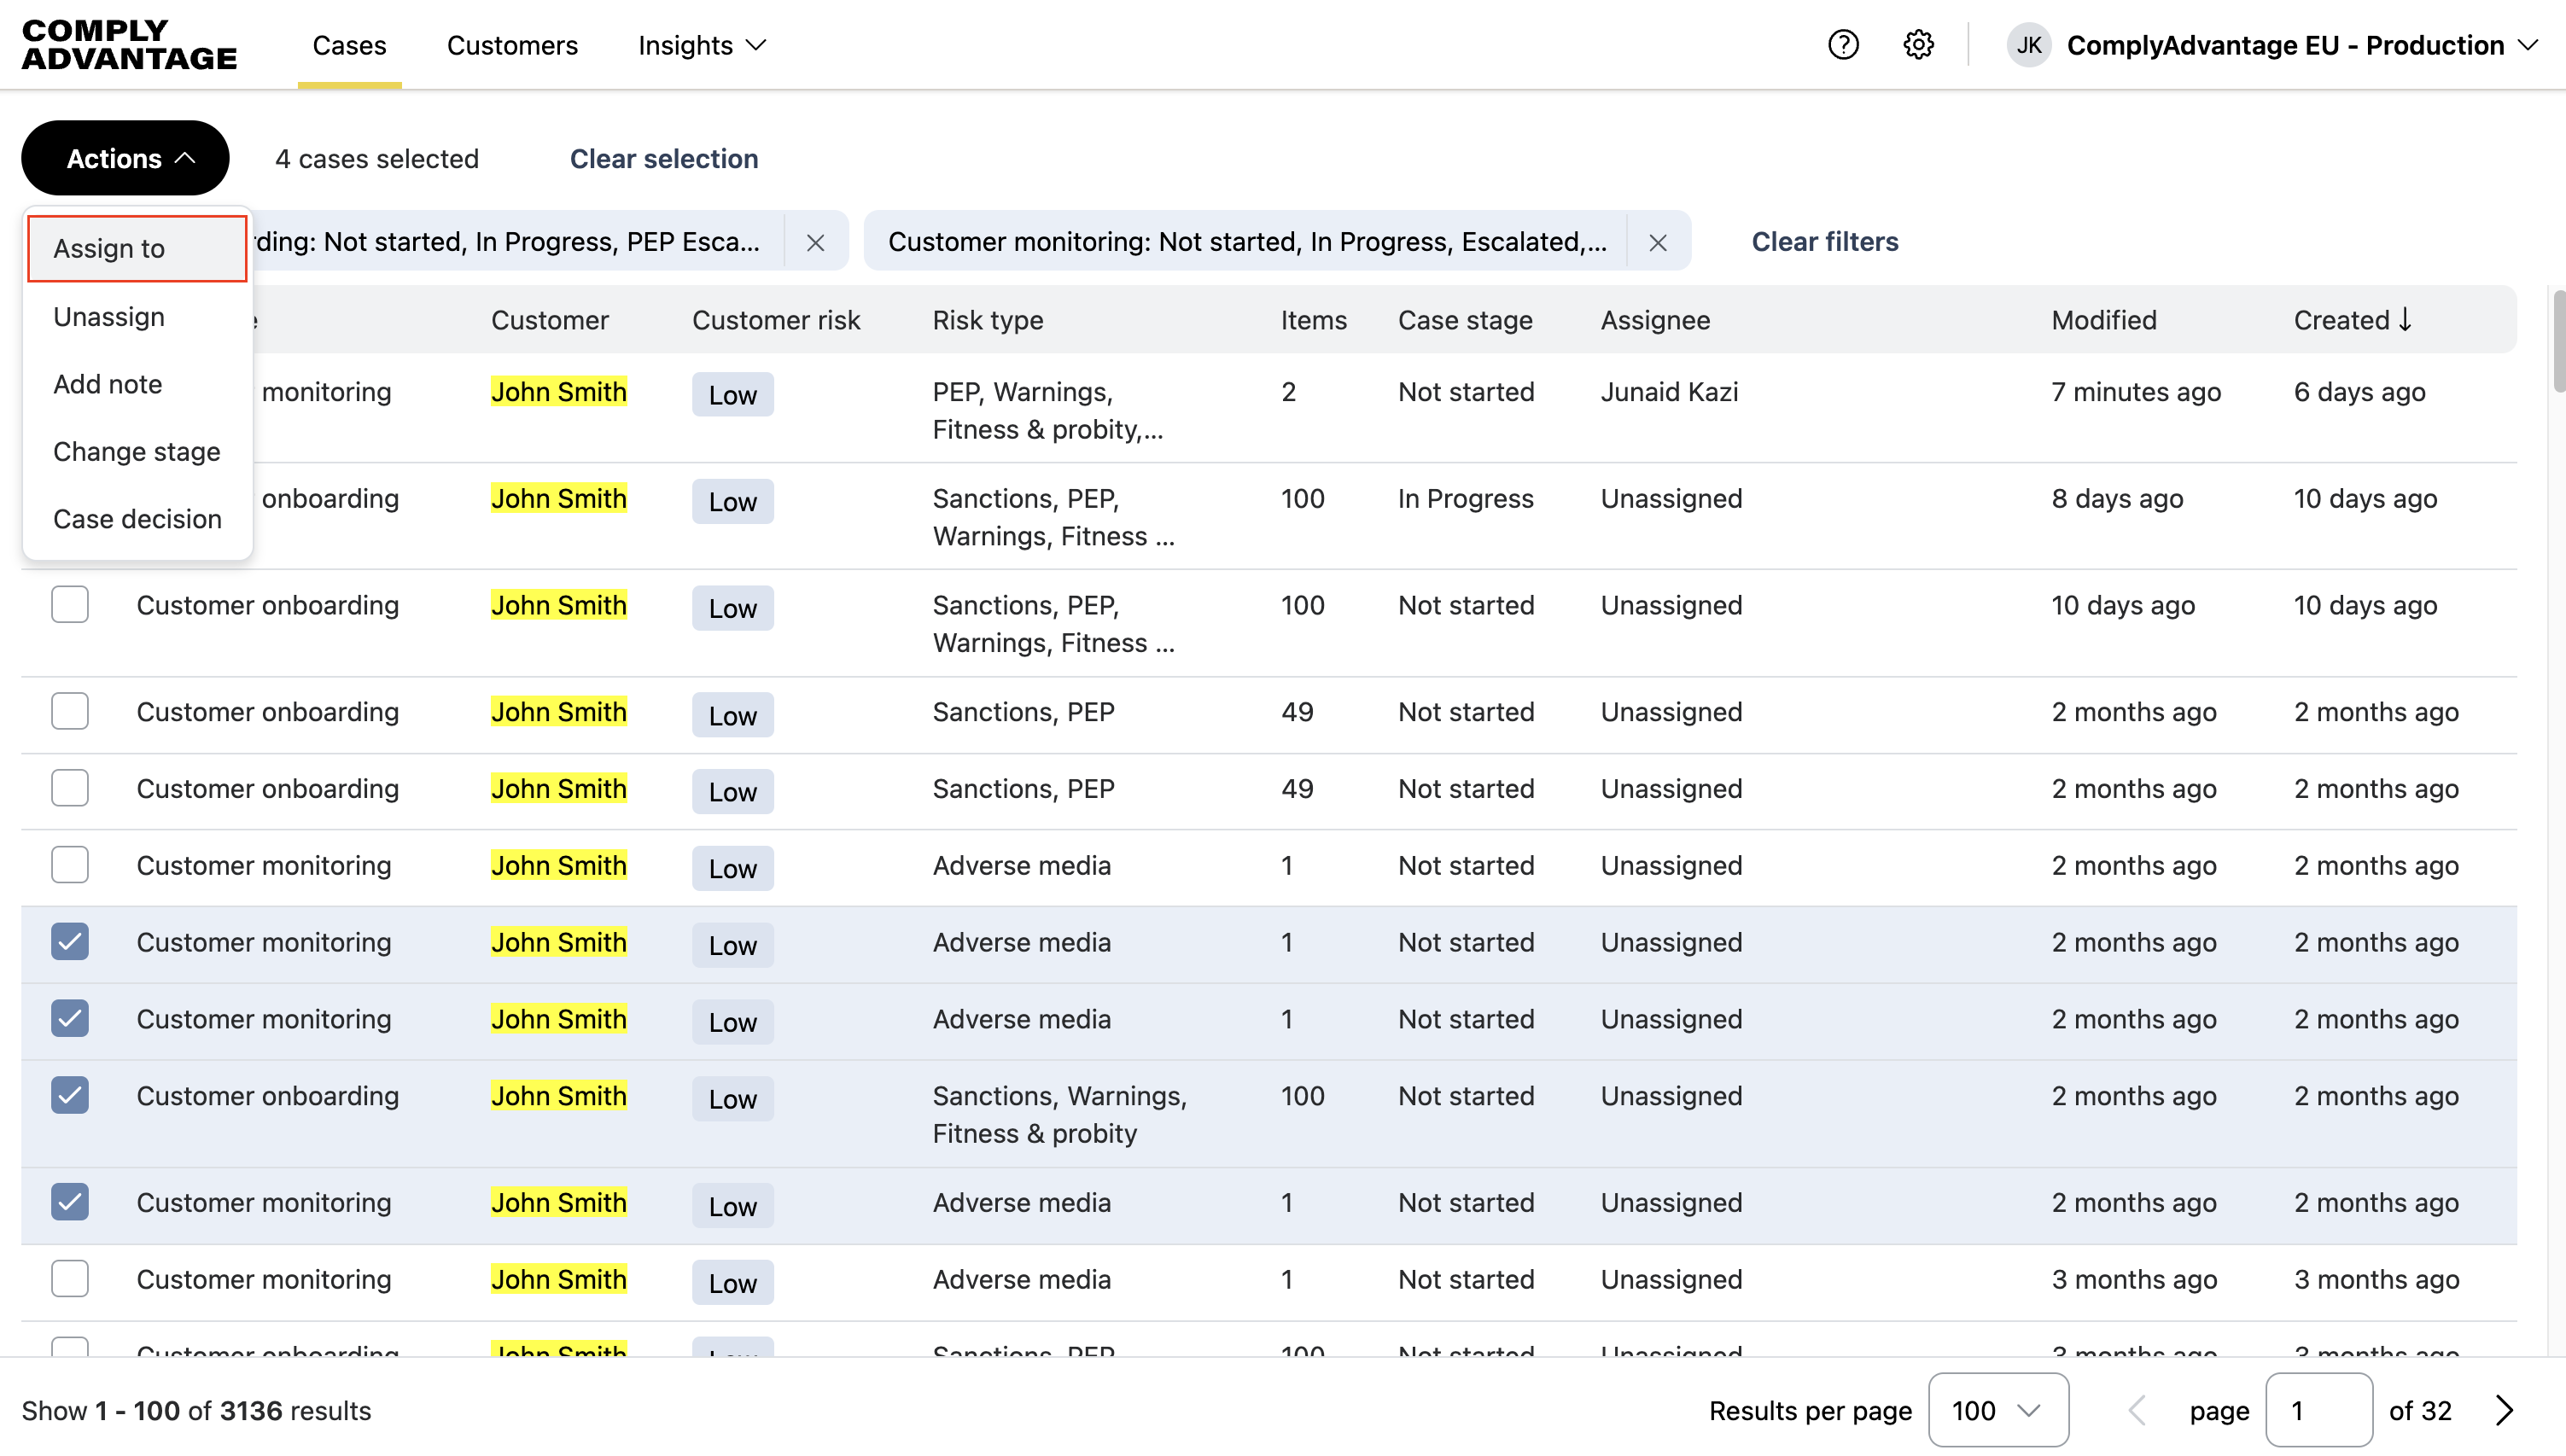Remove the onboarding filter chip with X

pos(815,242)
